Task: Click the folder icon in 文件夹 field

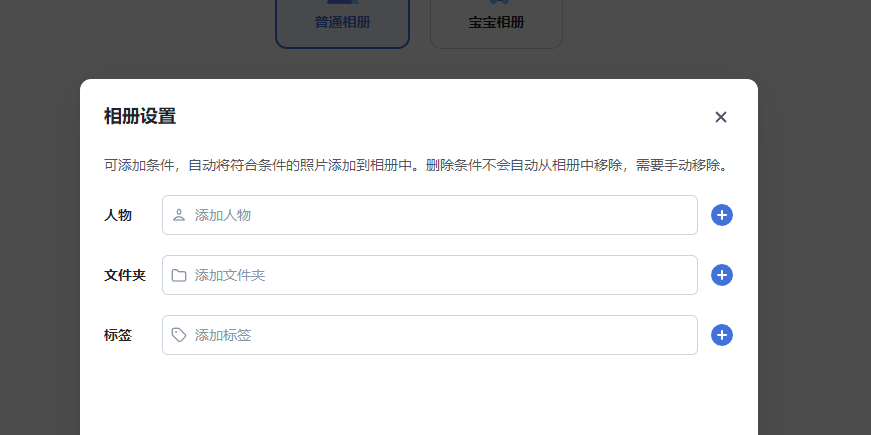Action: point(179,275)
